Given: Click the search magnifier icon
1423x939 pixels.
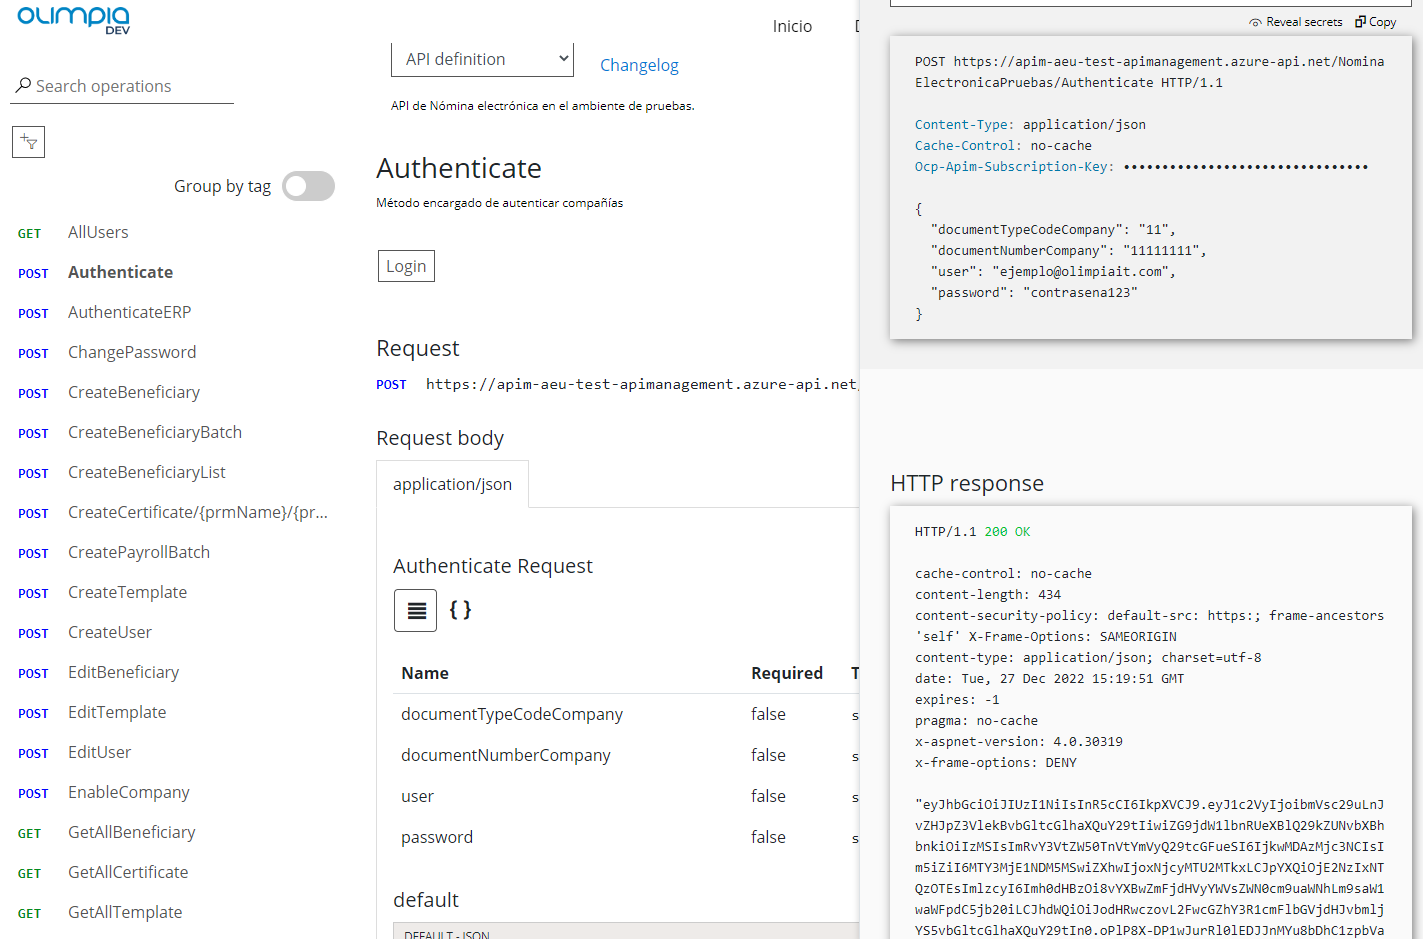Looking at the screenshot, I should tap(23, 86).
